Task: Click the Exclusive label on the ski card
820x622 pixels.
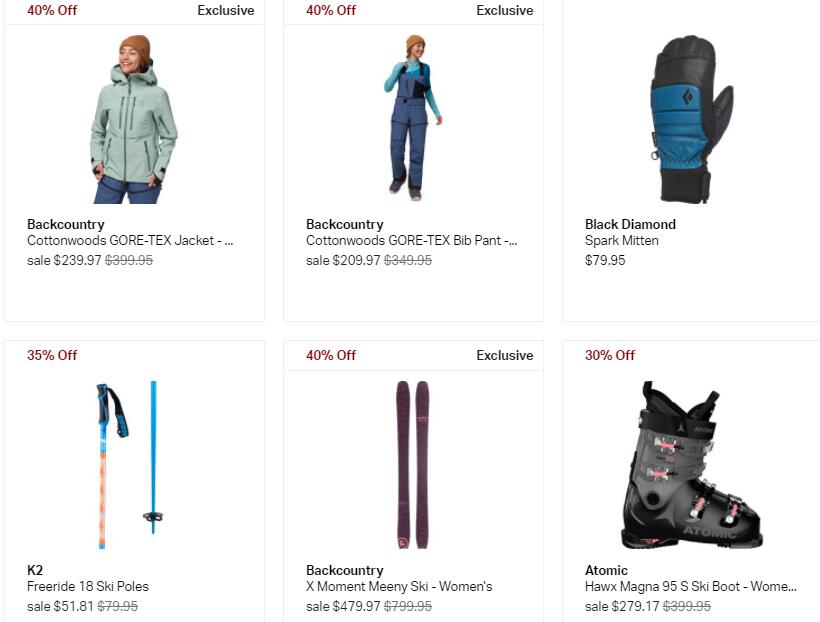Action: tap(505, 355)
